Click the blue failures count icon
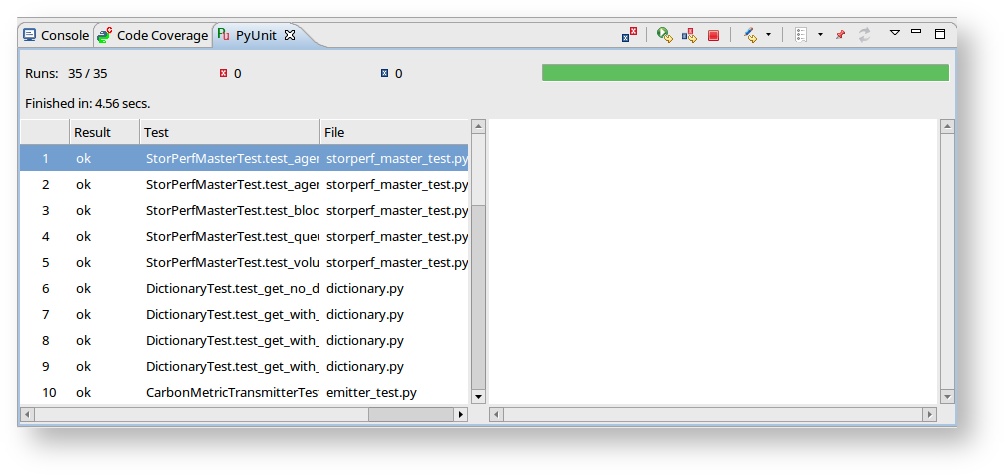Screen dimensions: 1005x476 [x=384, y=74]
